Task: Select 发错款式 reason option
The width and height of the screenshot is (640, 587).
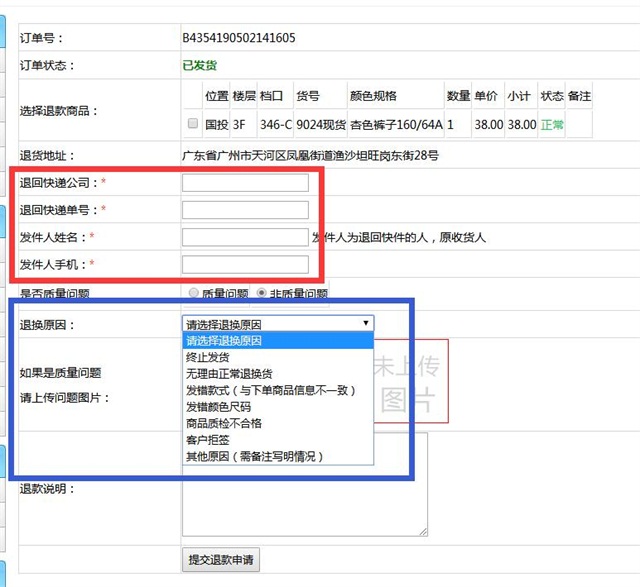Action: pos(278,390)
